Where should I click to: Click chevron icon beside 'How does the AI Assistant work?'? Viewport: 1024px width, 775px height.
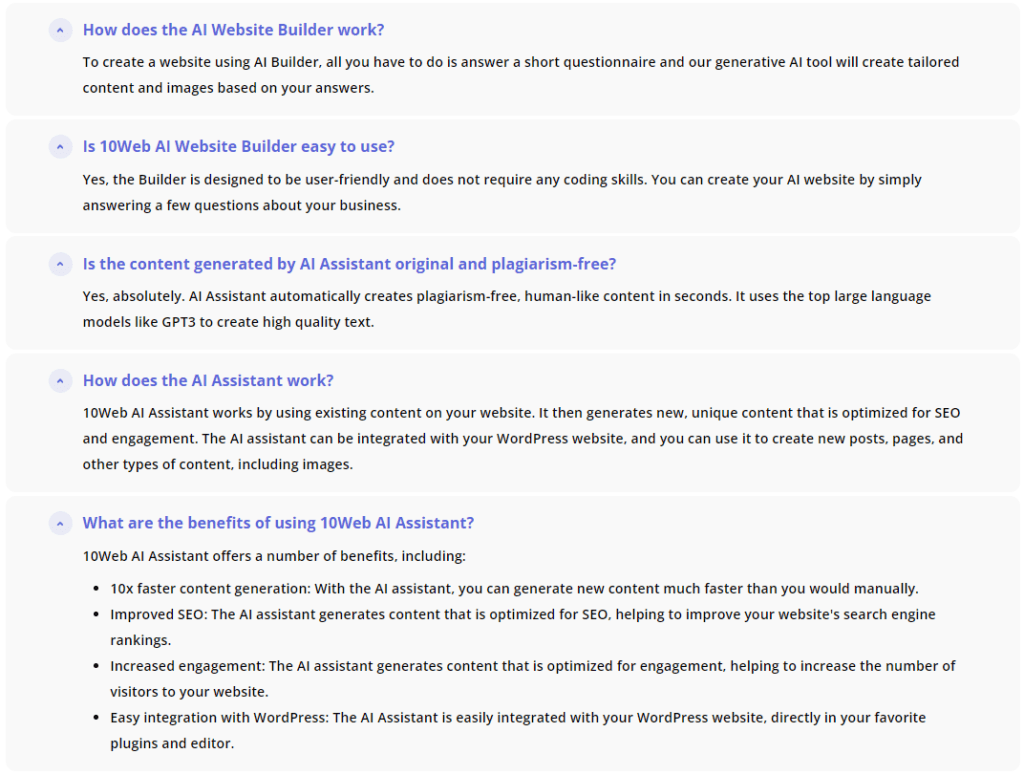coord(60,381)
